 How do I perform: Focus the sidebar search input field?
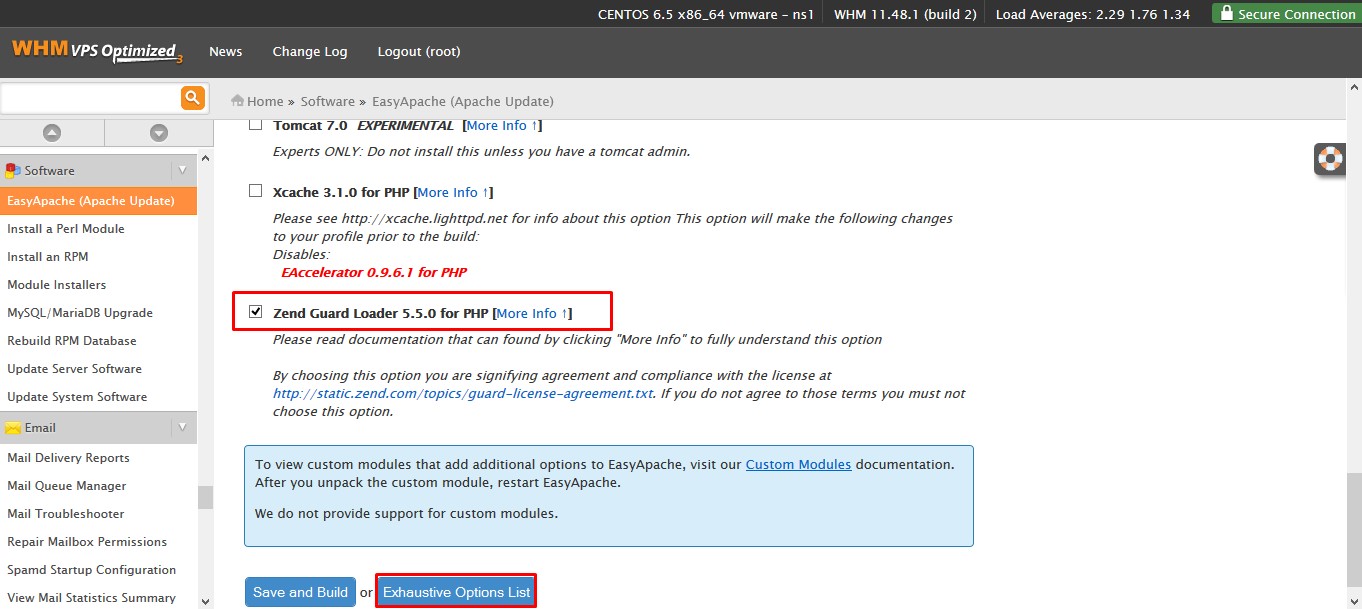pos(90,98)
